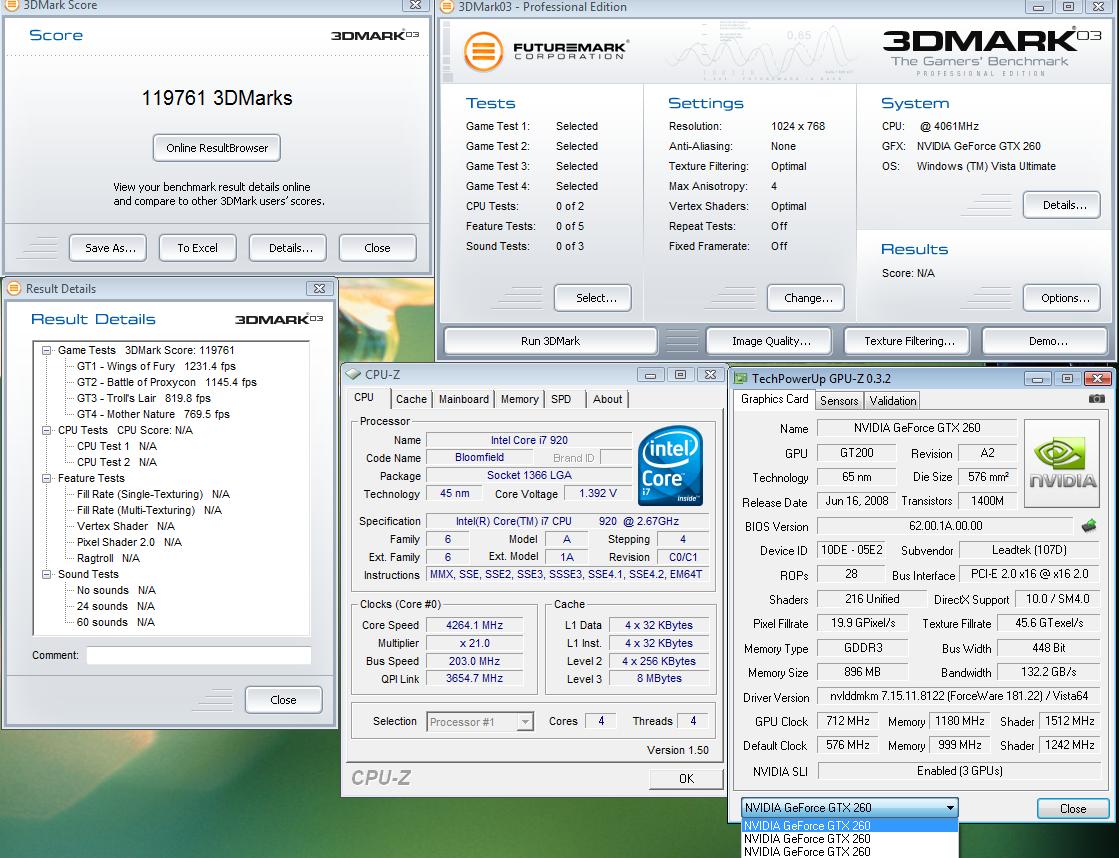Collapse the Feature Tests tree node
The image size is (1119, 858).
tap(46, 478)
